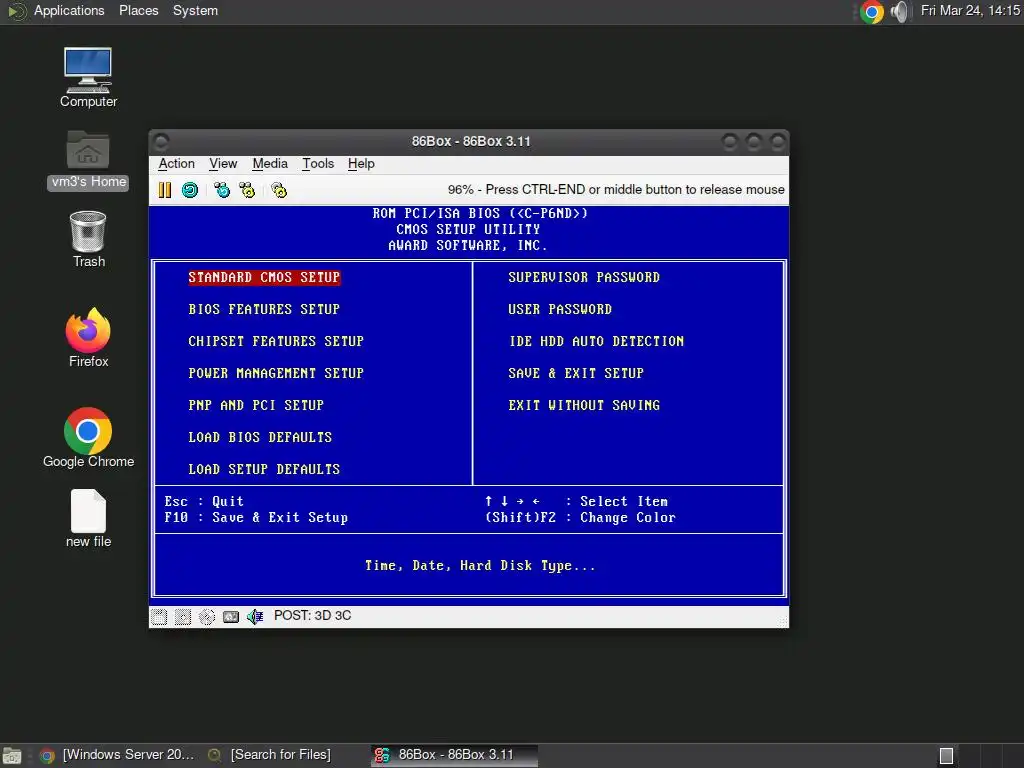The width and height of the screenshot is (1024, 768).
Task: Click the Chrome icon in top panel tray
Action: (871, 11)
